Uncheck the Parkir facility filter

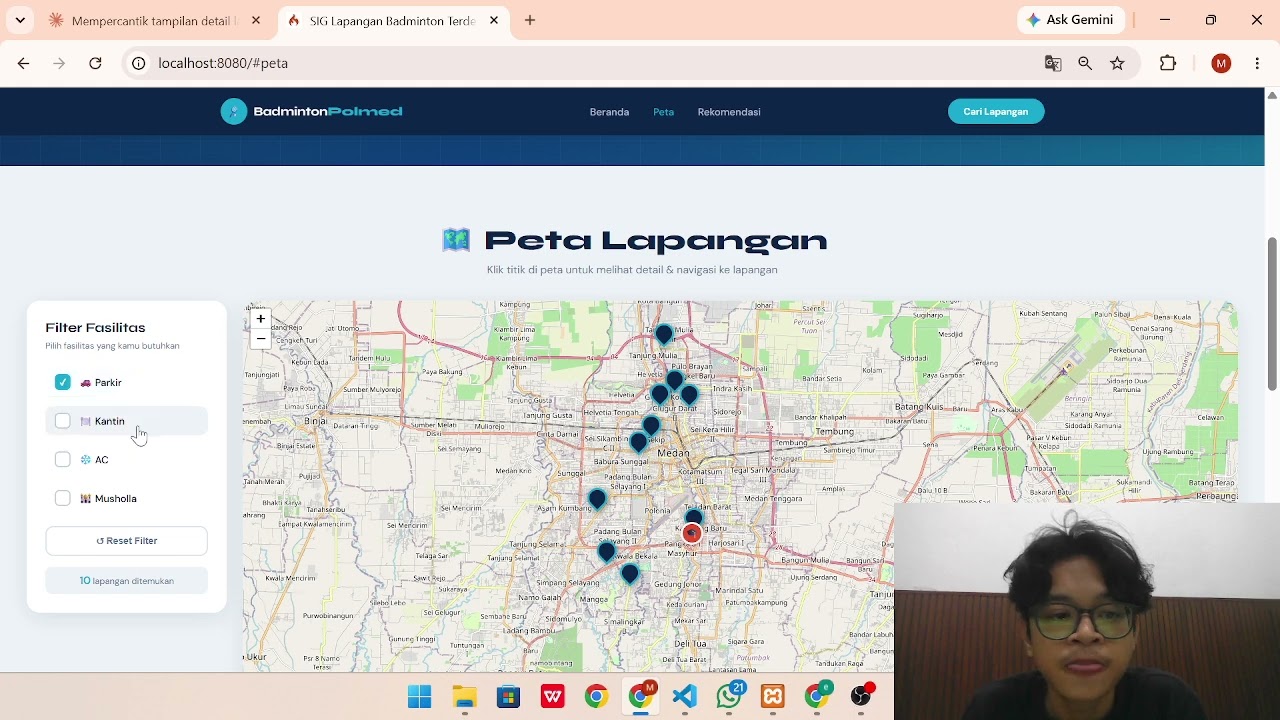(63, 382)
